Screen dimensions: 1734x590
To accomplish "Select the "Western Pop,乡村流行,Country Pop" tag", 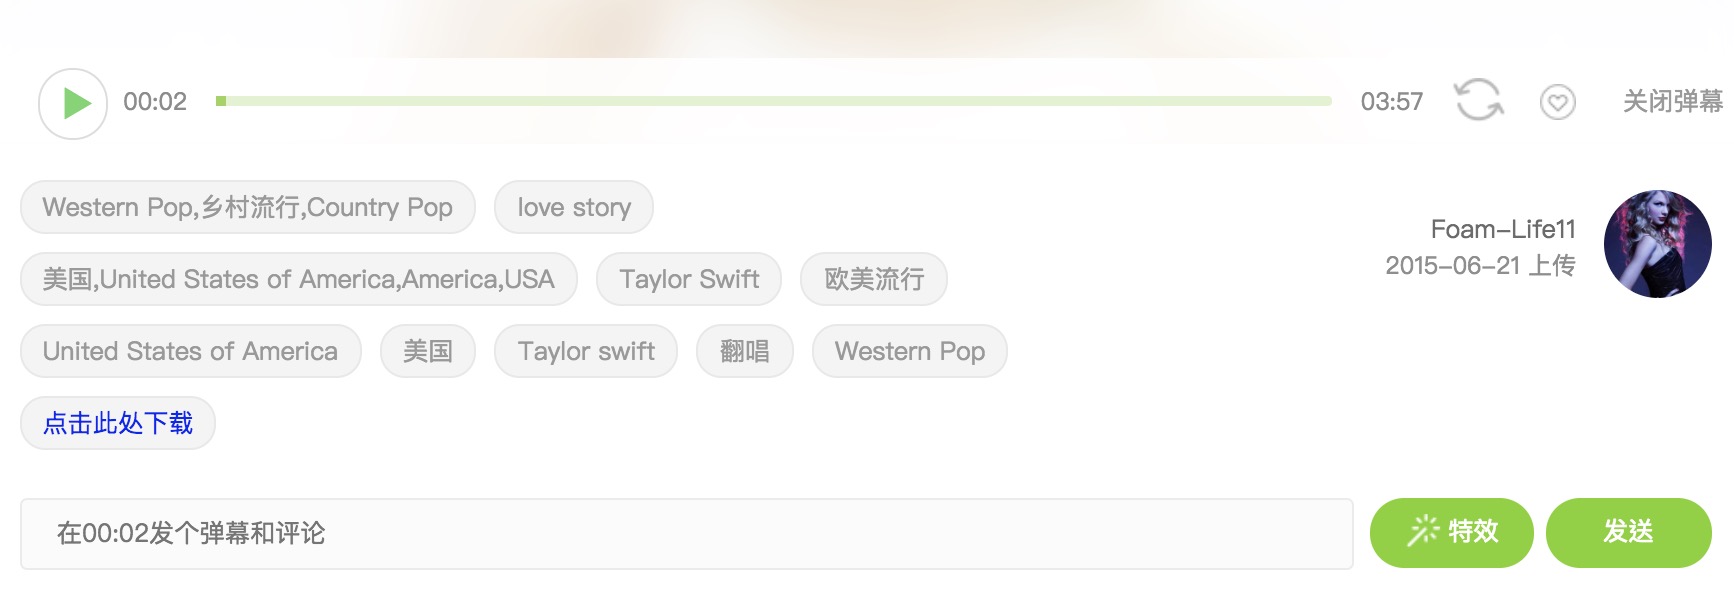I will click(x=247, y=207).
